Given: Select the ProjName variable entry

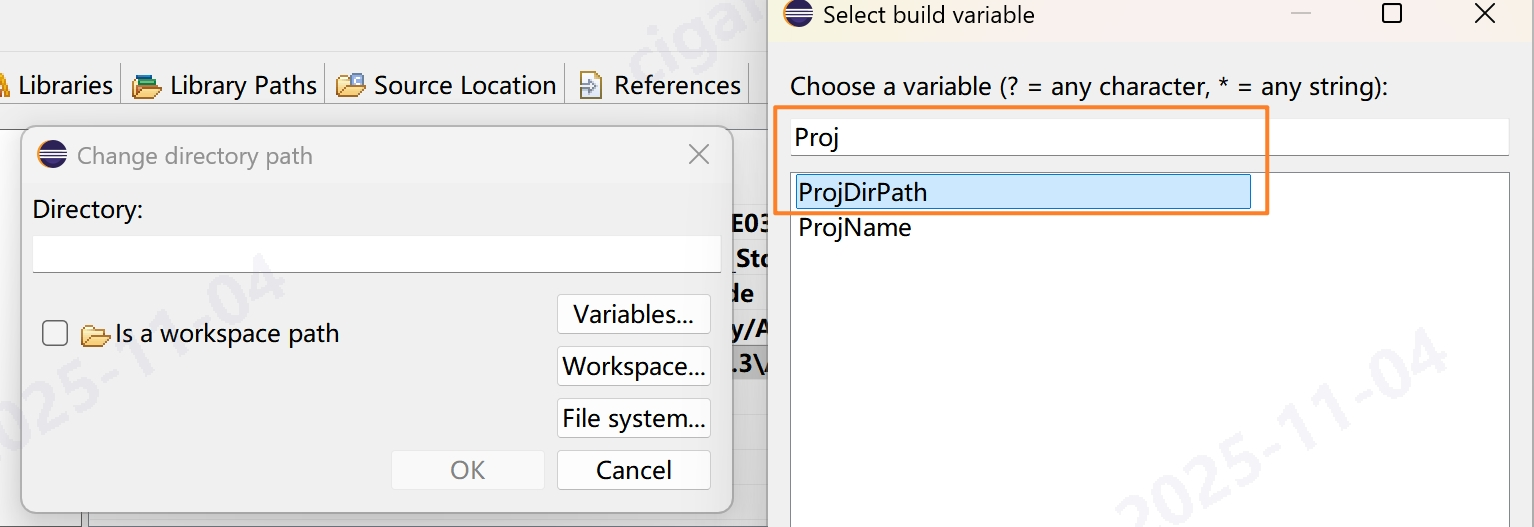Looking at the screenshot, I should [x=855, y=228].
